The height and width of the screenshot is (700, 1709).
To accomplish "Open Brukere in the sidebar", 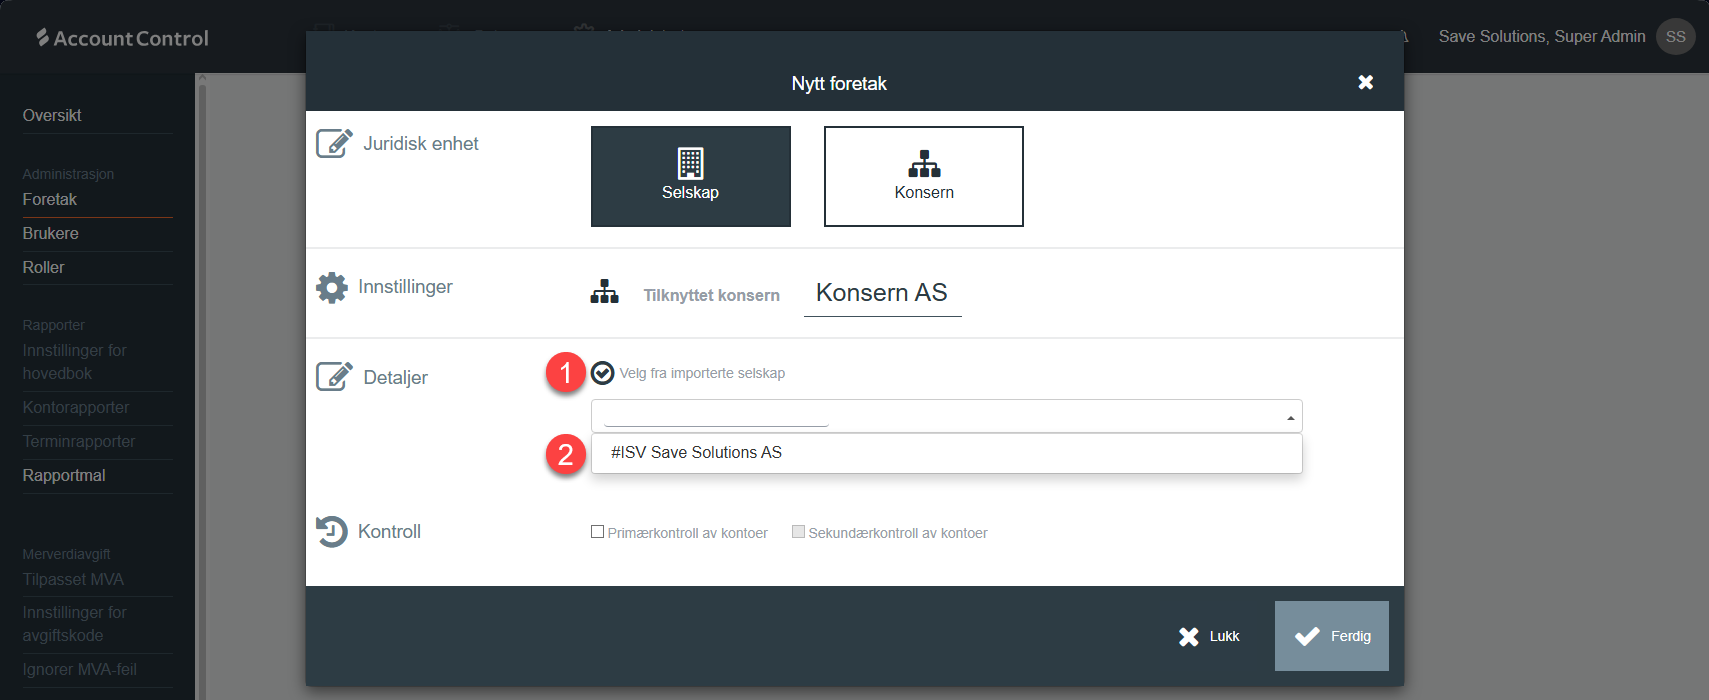I will click(51, 234).
